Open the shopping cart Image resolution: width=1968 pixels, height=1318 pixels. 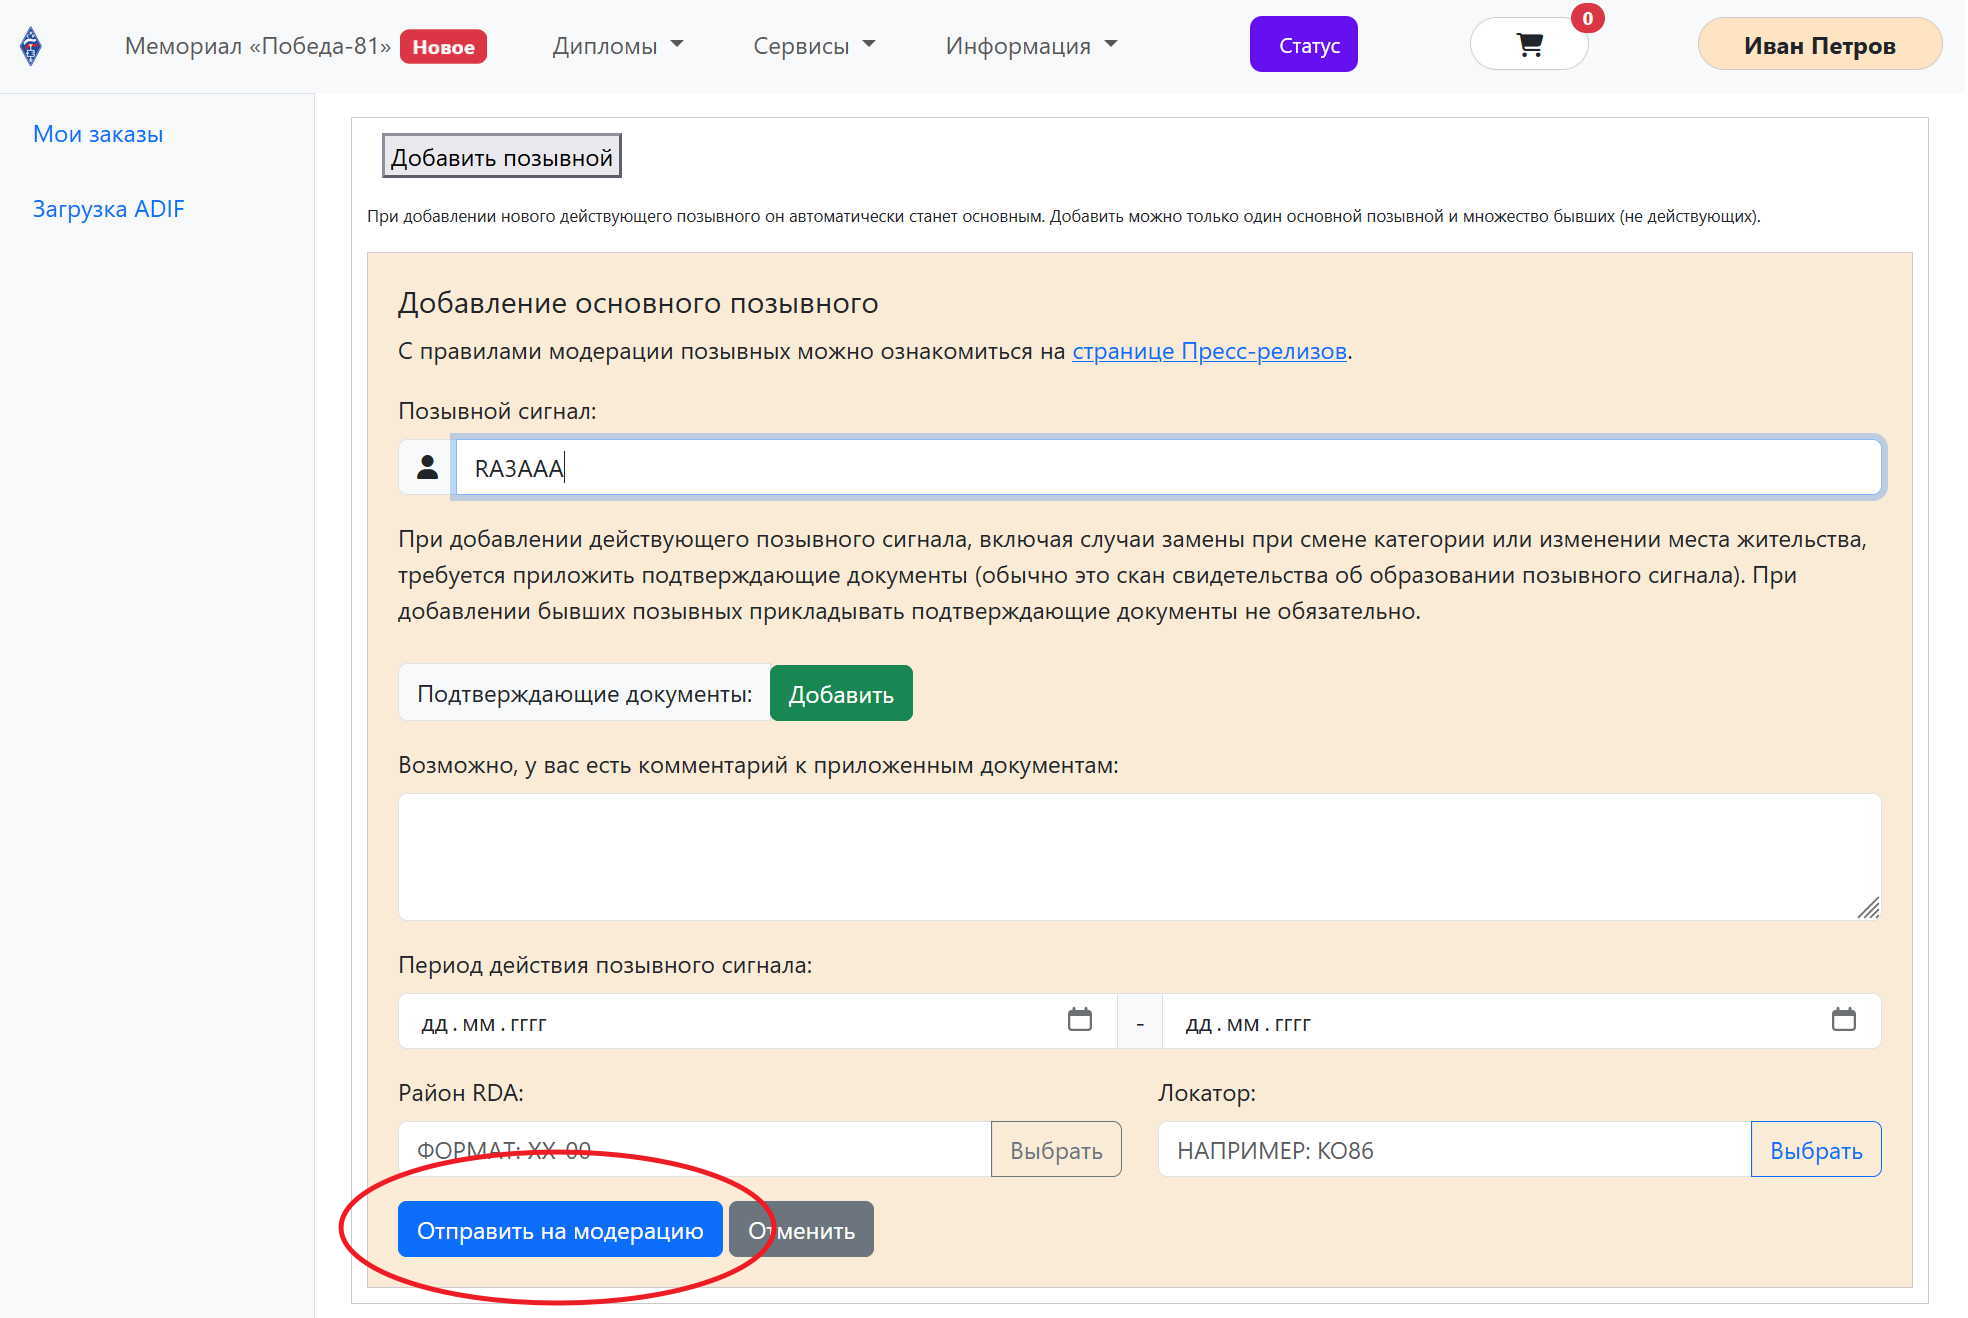(x=1528, y=45)
